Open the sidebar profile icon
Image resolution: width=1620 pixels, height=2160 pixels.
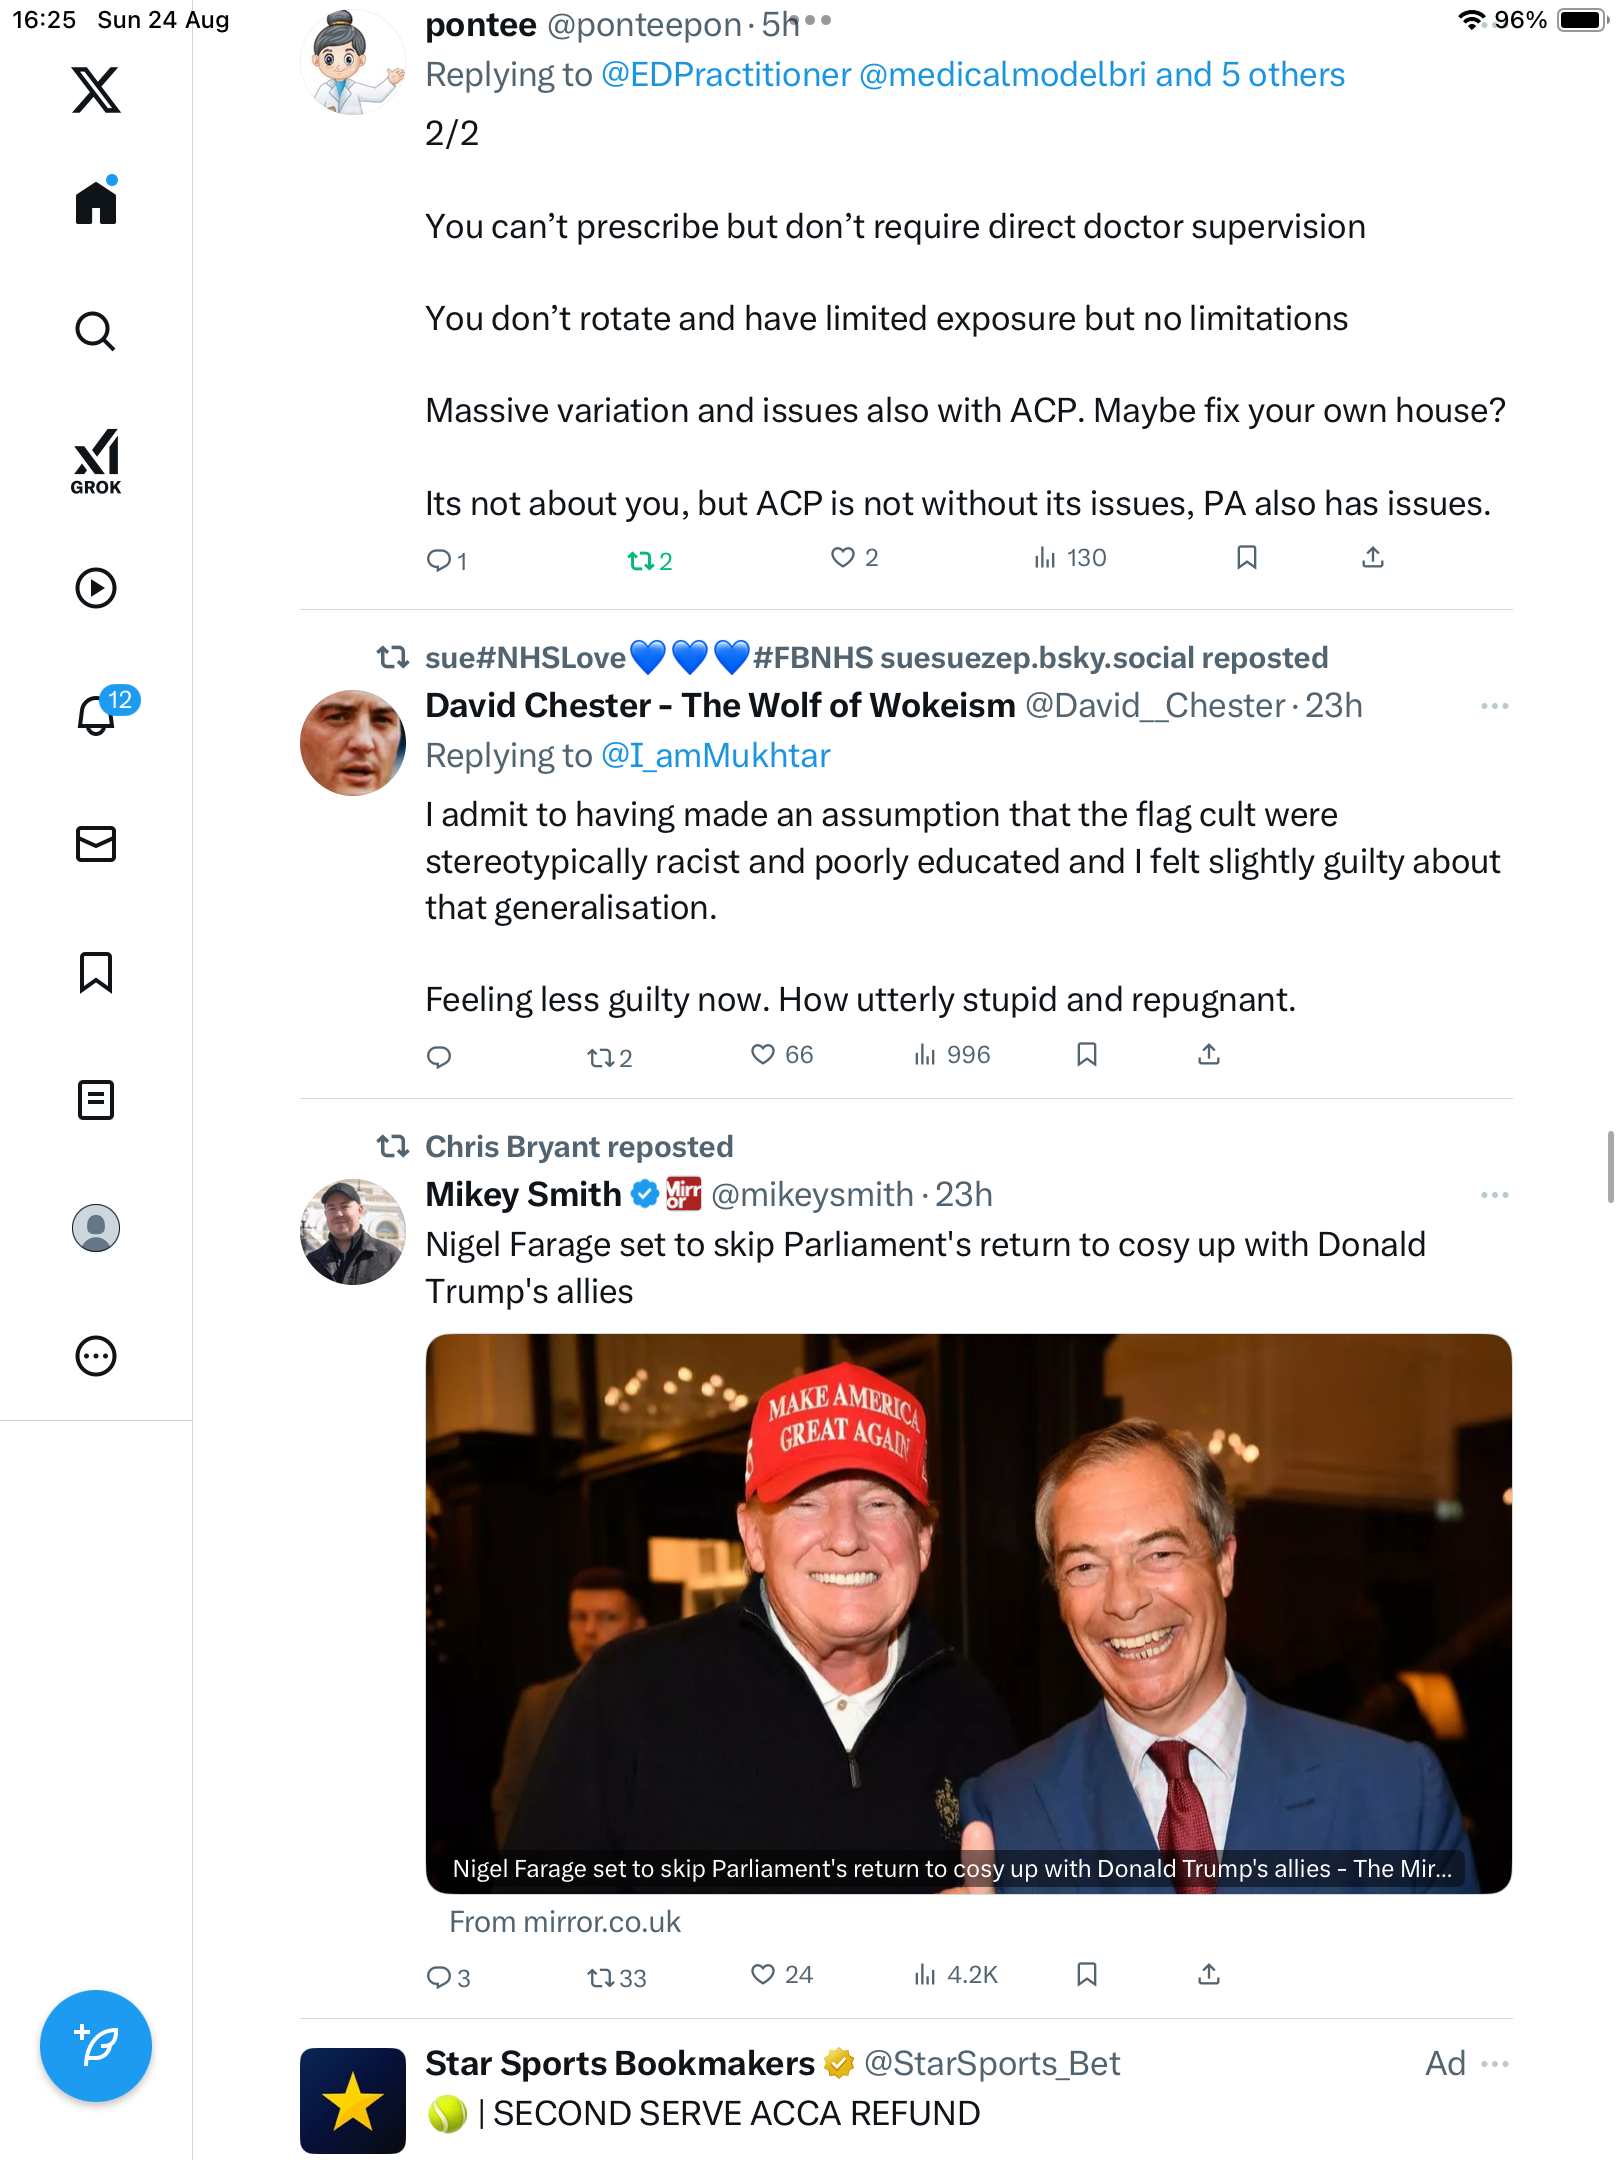coord(96,1228)
